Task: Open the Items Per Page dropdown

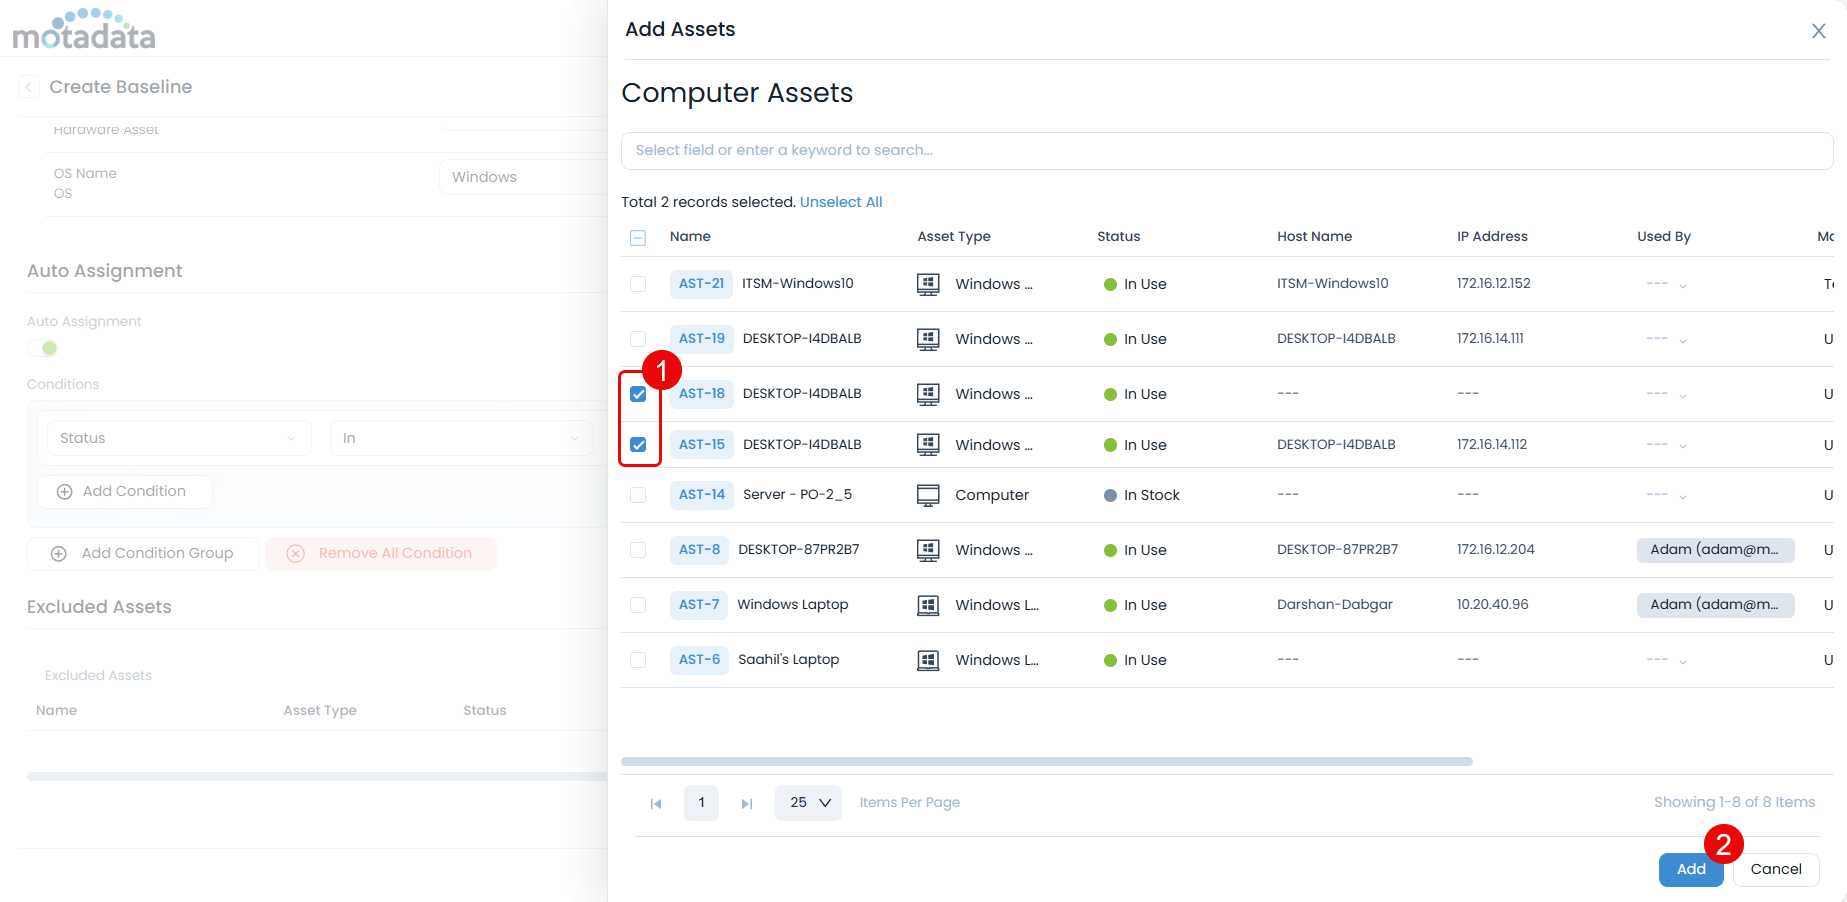Action: (808, 802)
